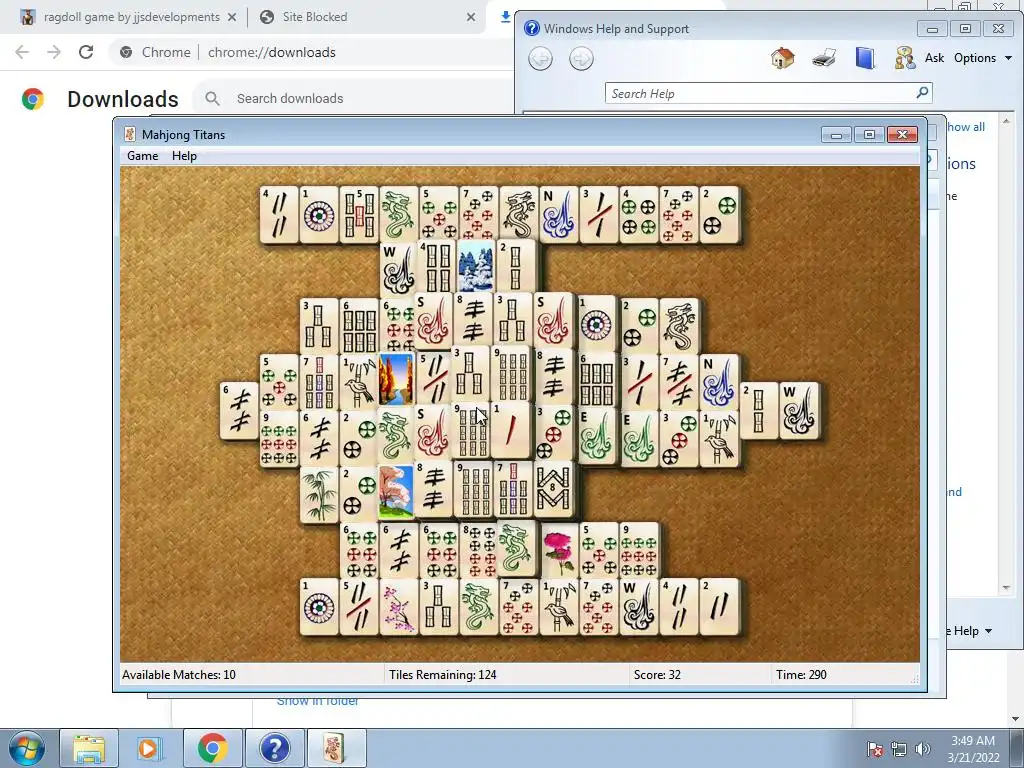Click the Time: 290 status text
Screen dimensions: 1024x768
pos(801,675)
